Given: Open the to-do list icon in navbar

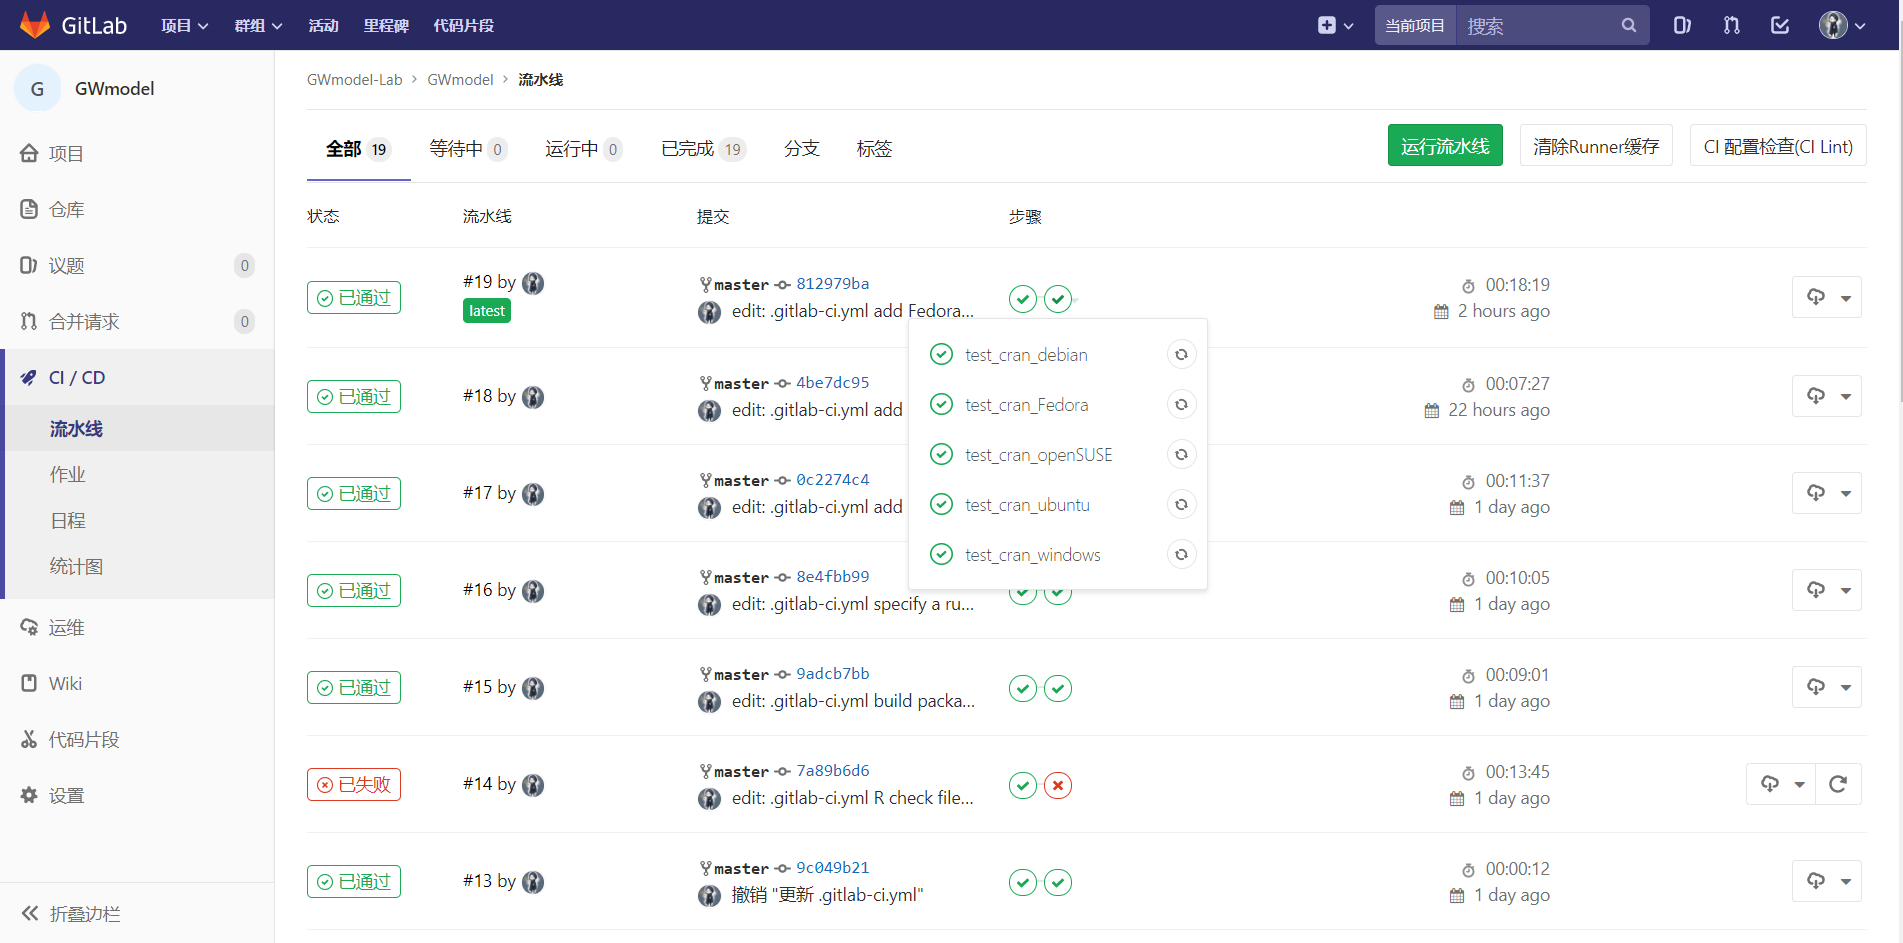Looking at the screenshot, I should 1780,25.
